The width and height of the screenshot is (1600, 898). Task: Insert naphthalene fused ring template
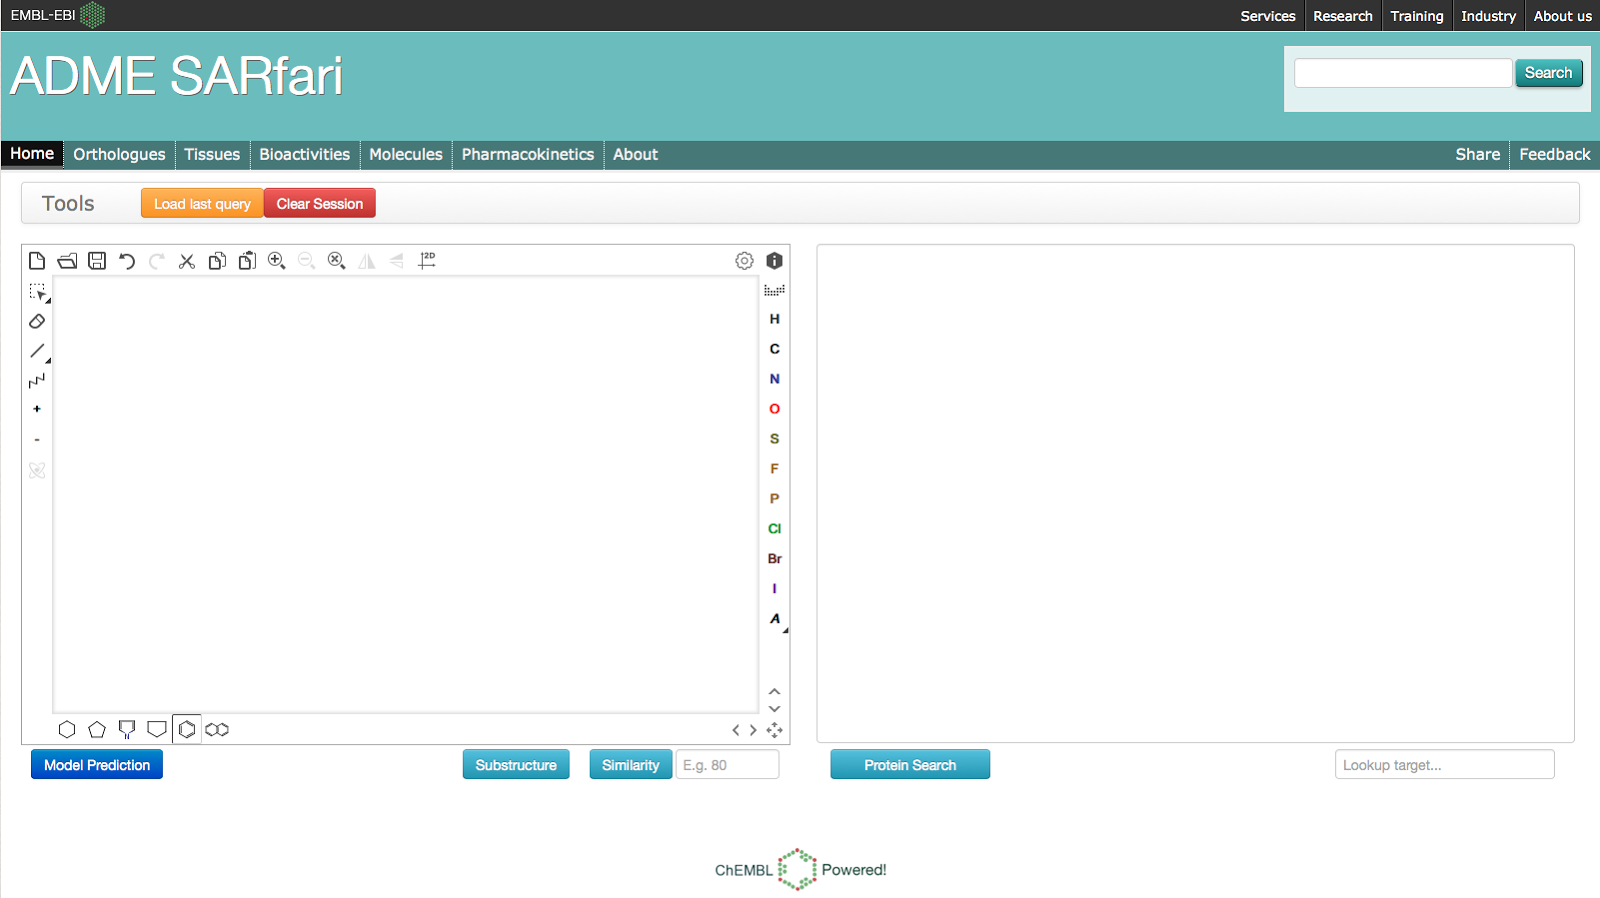click(217, 729)
